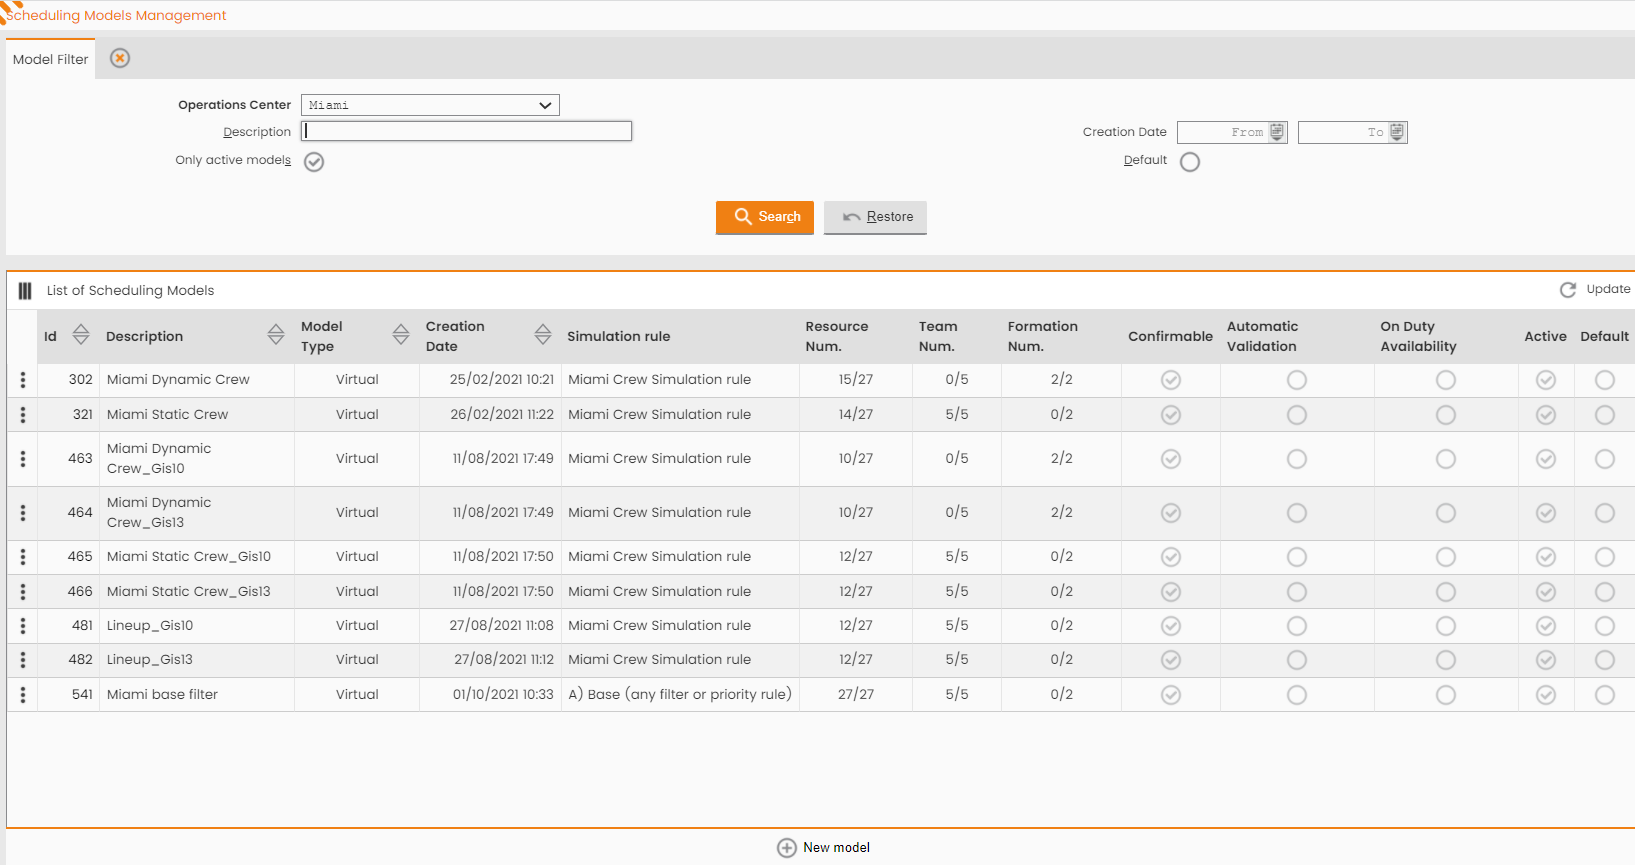The width and height of the screenshot is (1635, 865).
Task: Click the Search button
Action: (765, 217)
